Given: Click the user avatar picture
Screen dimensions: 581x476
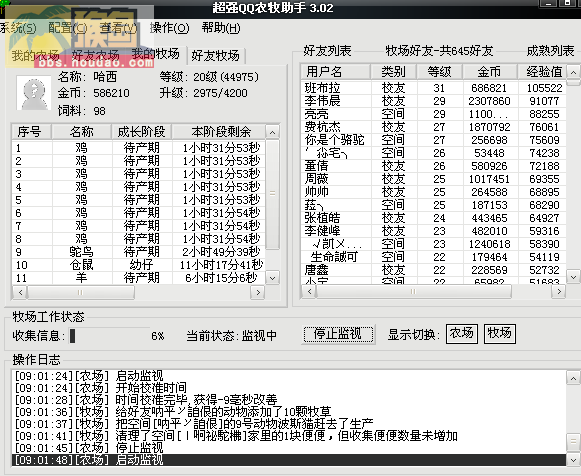Looking at the screenshot, I should (x=34, y=93).
